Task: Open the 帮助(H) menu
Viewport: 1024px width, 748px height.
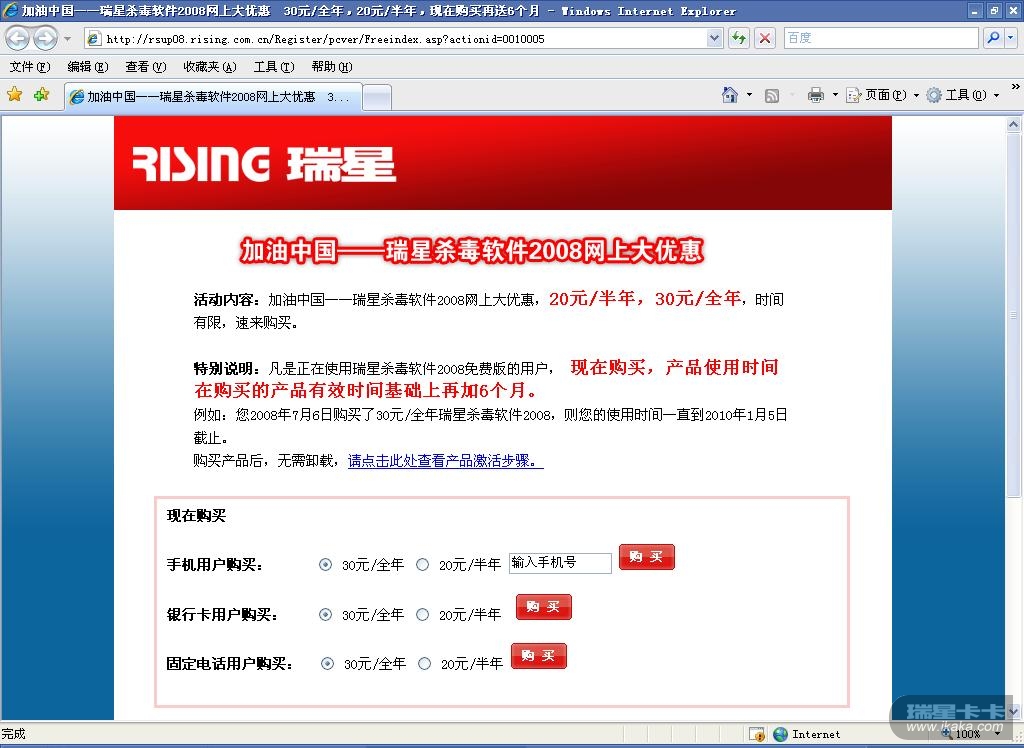Action: click(x=332, y=67)
